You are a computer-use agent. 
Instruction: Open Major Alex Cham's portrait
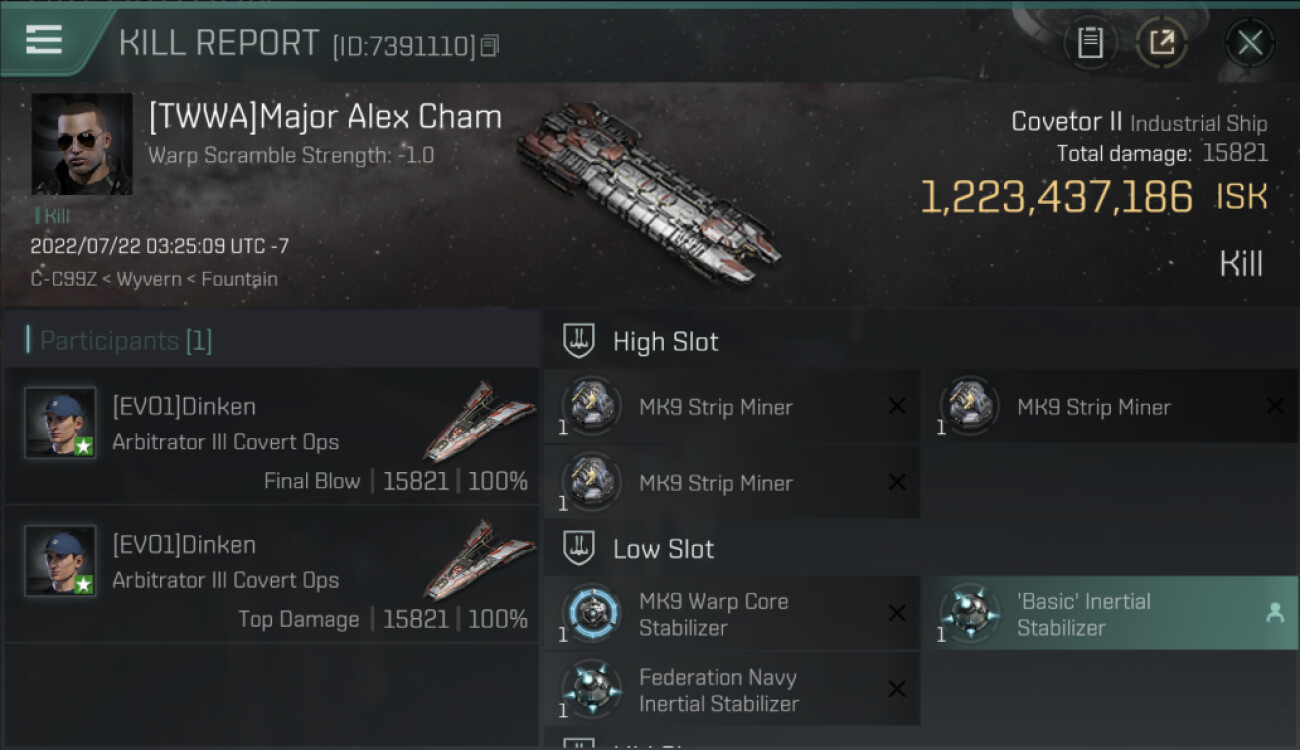coord(82,144)
